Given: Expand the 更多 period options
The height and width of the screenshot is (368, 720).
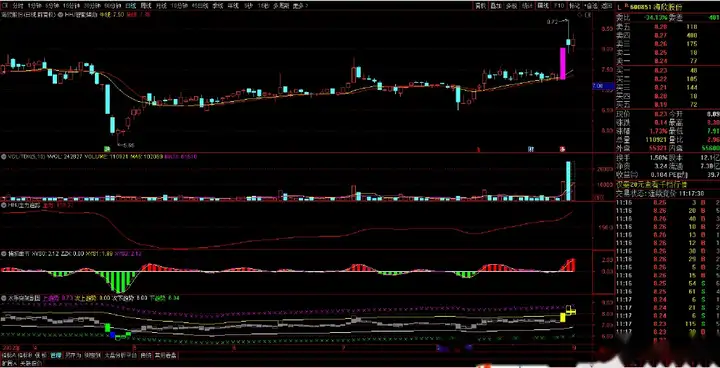Looking at the screenshot, I should coord(300,6).
